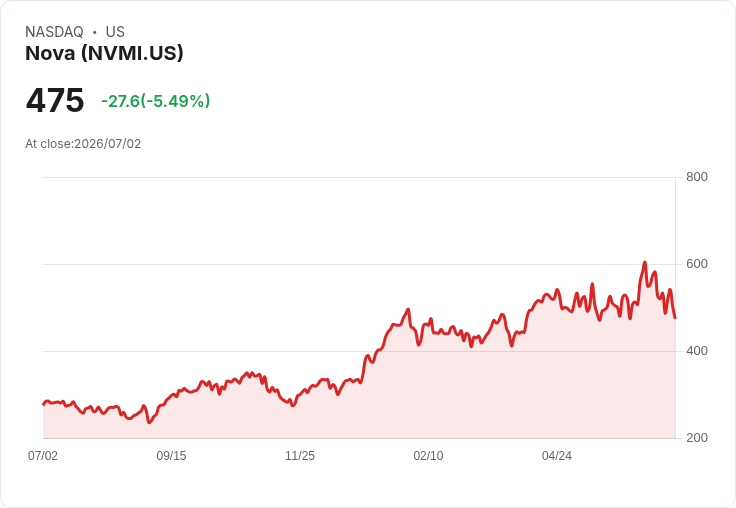Select the 07/02 x-axis date label
This screenshot has height=508, width=736.
(43, 455)
